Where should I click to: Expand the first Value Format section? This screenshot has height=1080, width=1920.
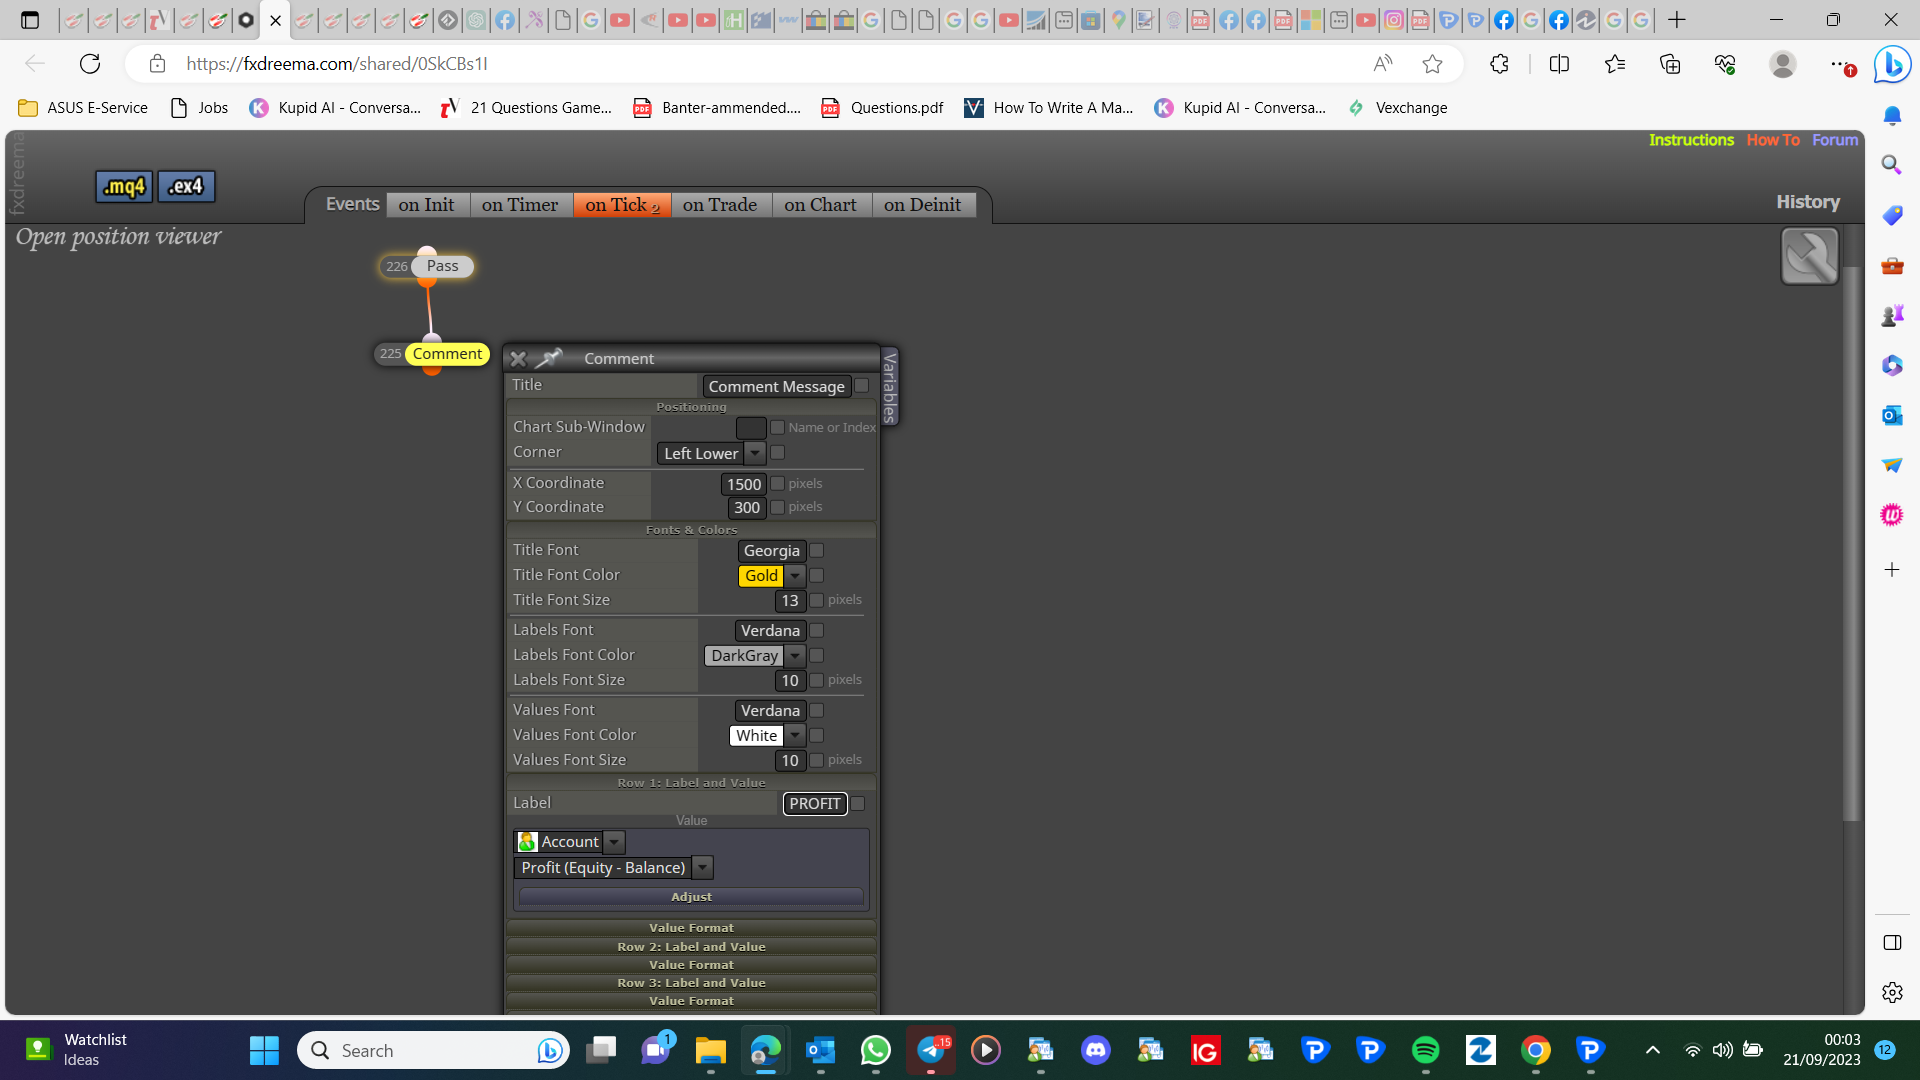[x=691, y=928]
